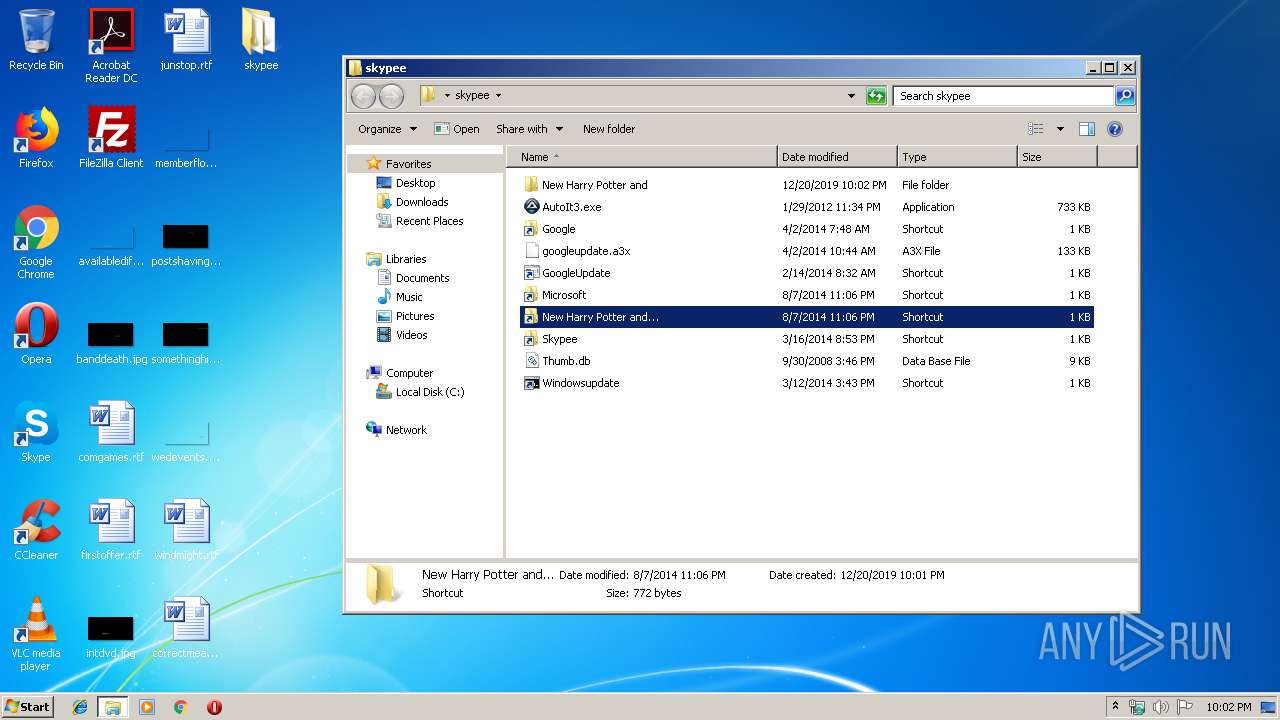Open Desktop in navigation pane

(415, 183)
